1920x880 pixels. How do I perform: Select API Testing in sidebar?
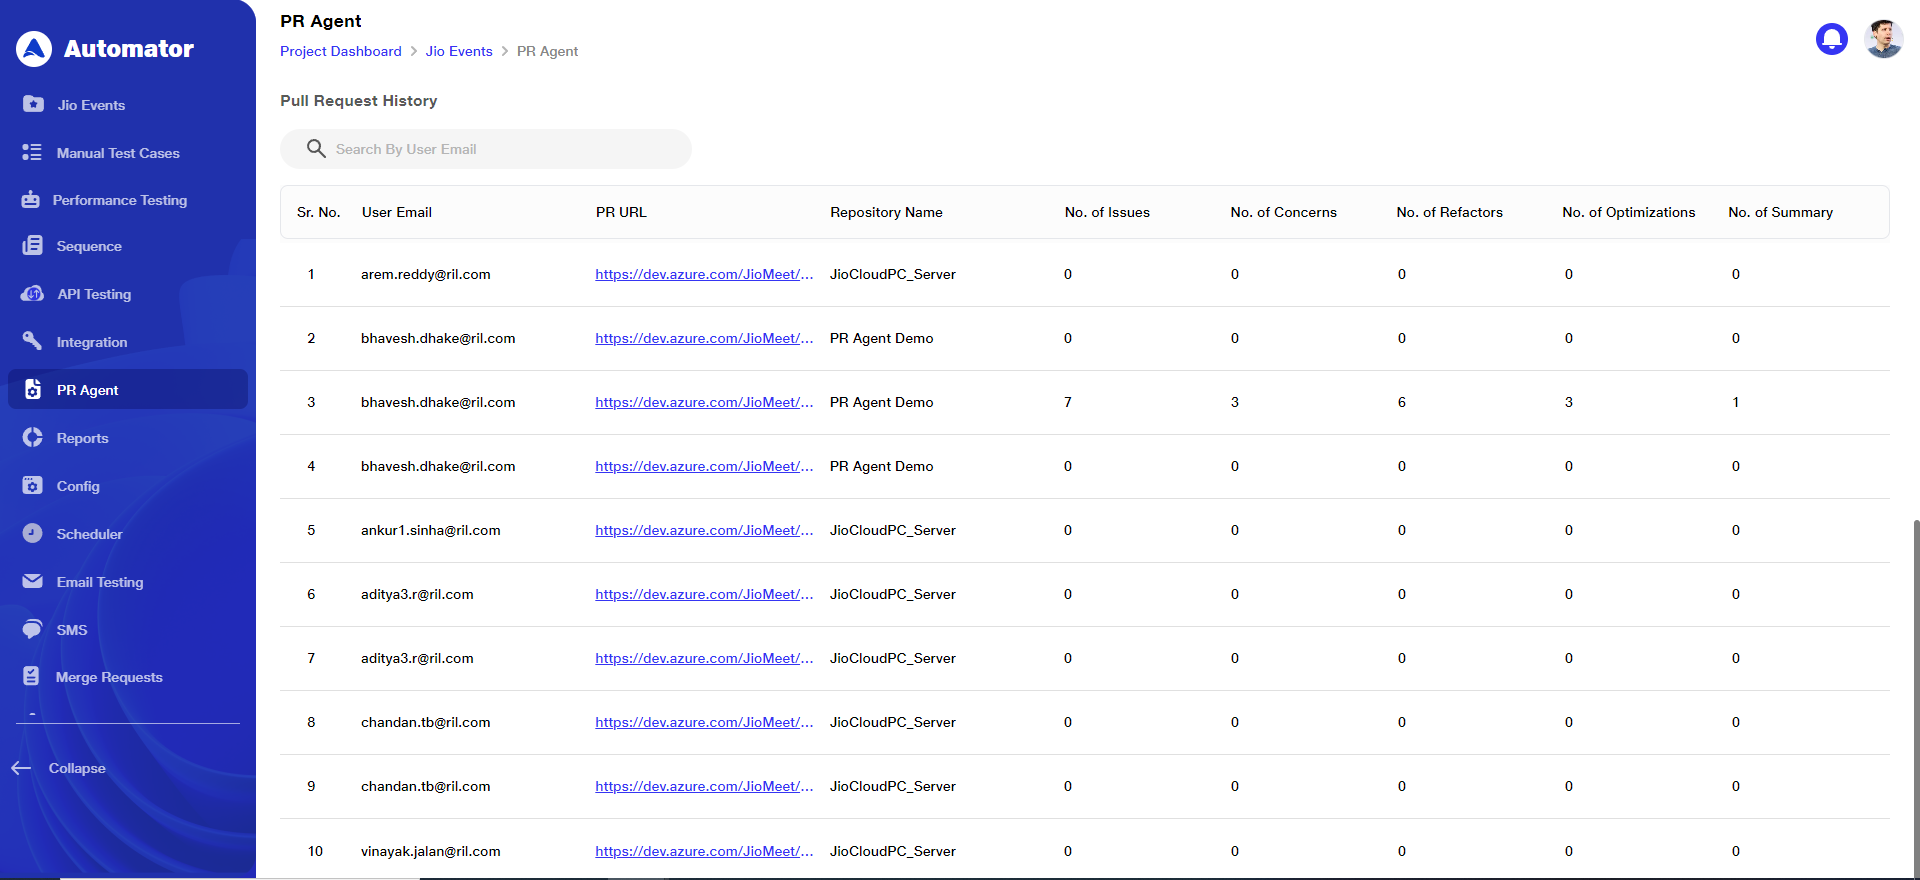(x=94, y=294)
